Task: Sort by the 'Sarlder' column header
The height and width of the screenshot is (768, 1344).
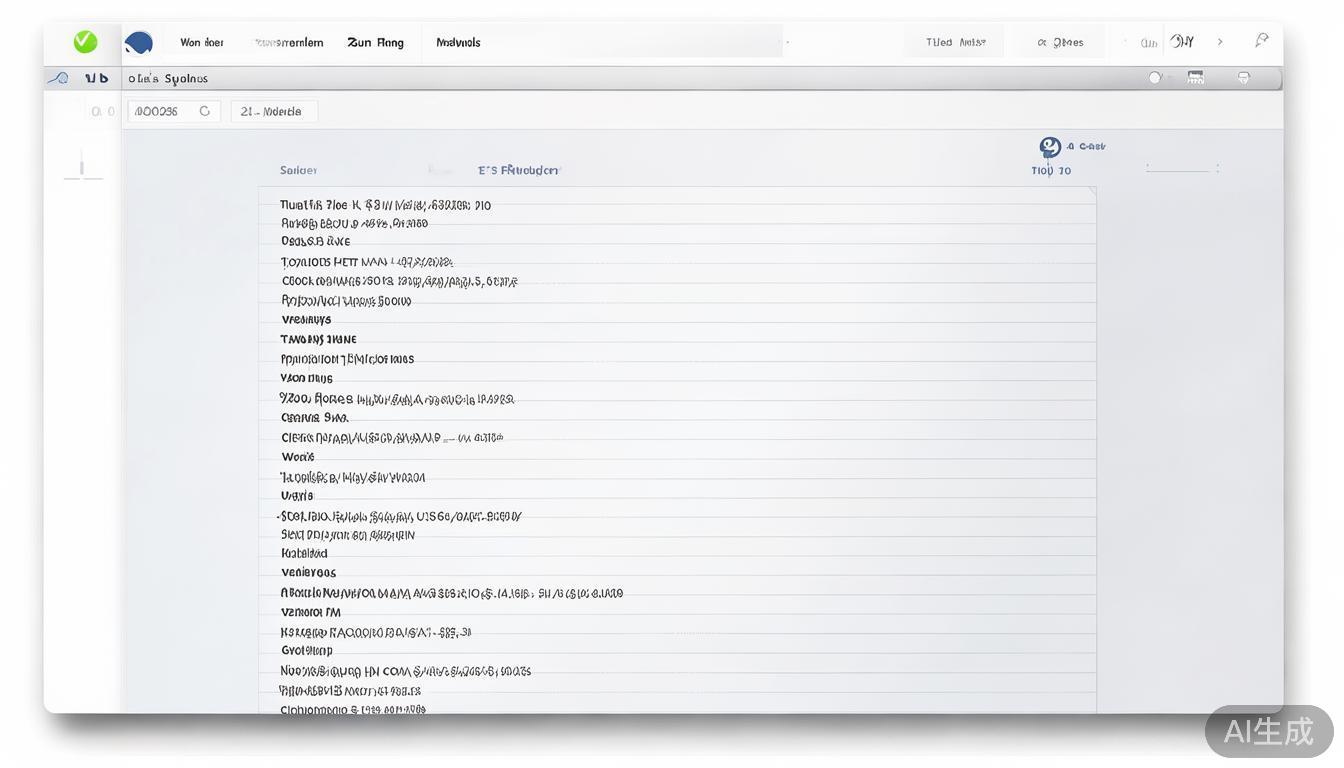Action: pos(298,170)
